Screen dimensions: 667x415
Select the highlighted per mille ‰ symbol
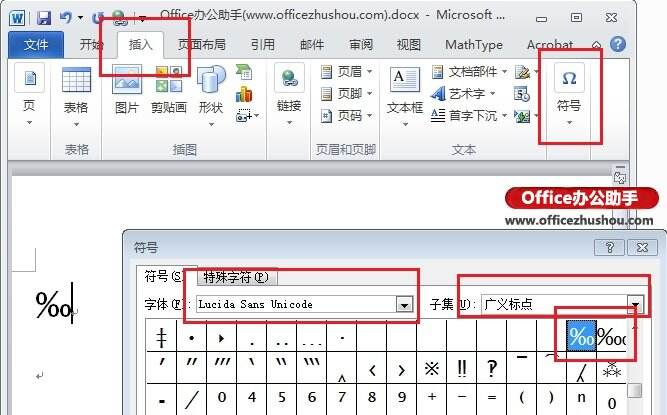pos(581,336)
